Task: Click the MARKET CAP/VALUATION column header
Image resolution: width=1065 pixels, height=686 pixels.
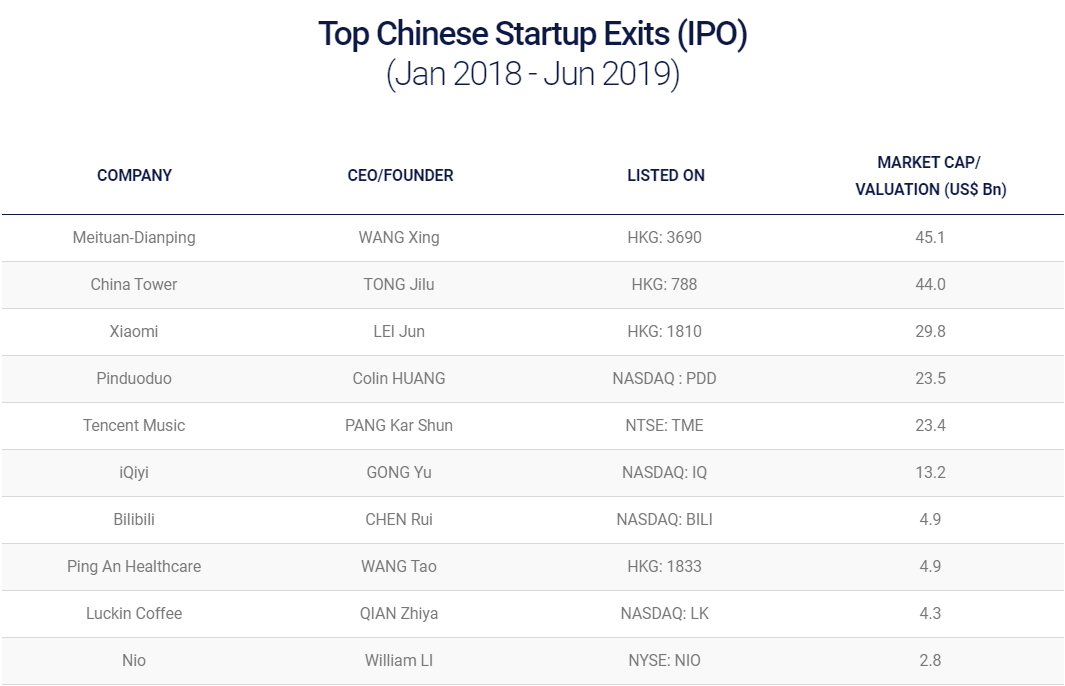Action: (931, 176)
